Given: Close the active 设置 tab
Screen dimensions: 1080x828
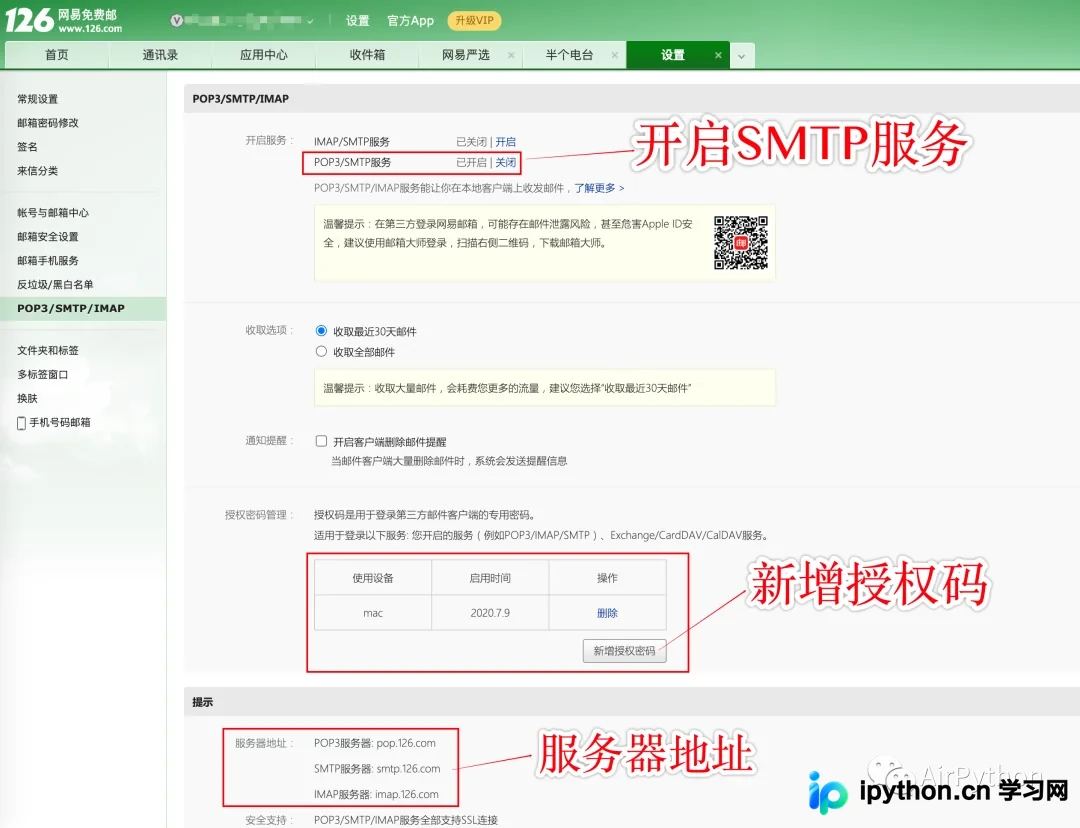Looking at the screenshot, I should point(718,55).
